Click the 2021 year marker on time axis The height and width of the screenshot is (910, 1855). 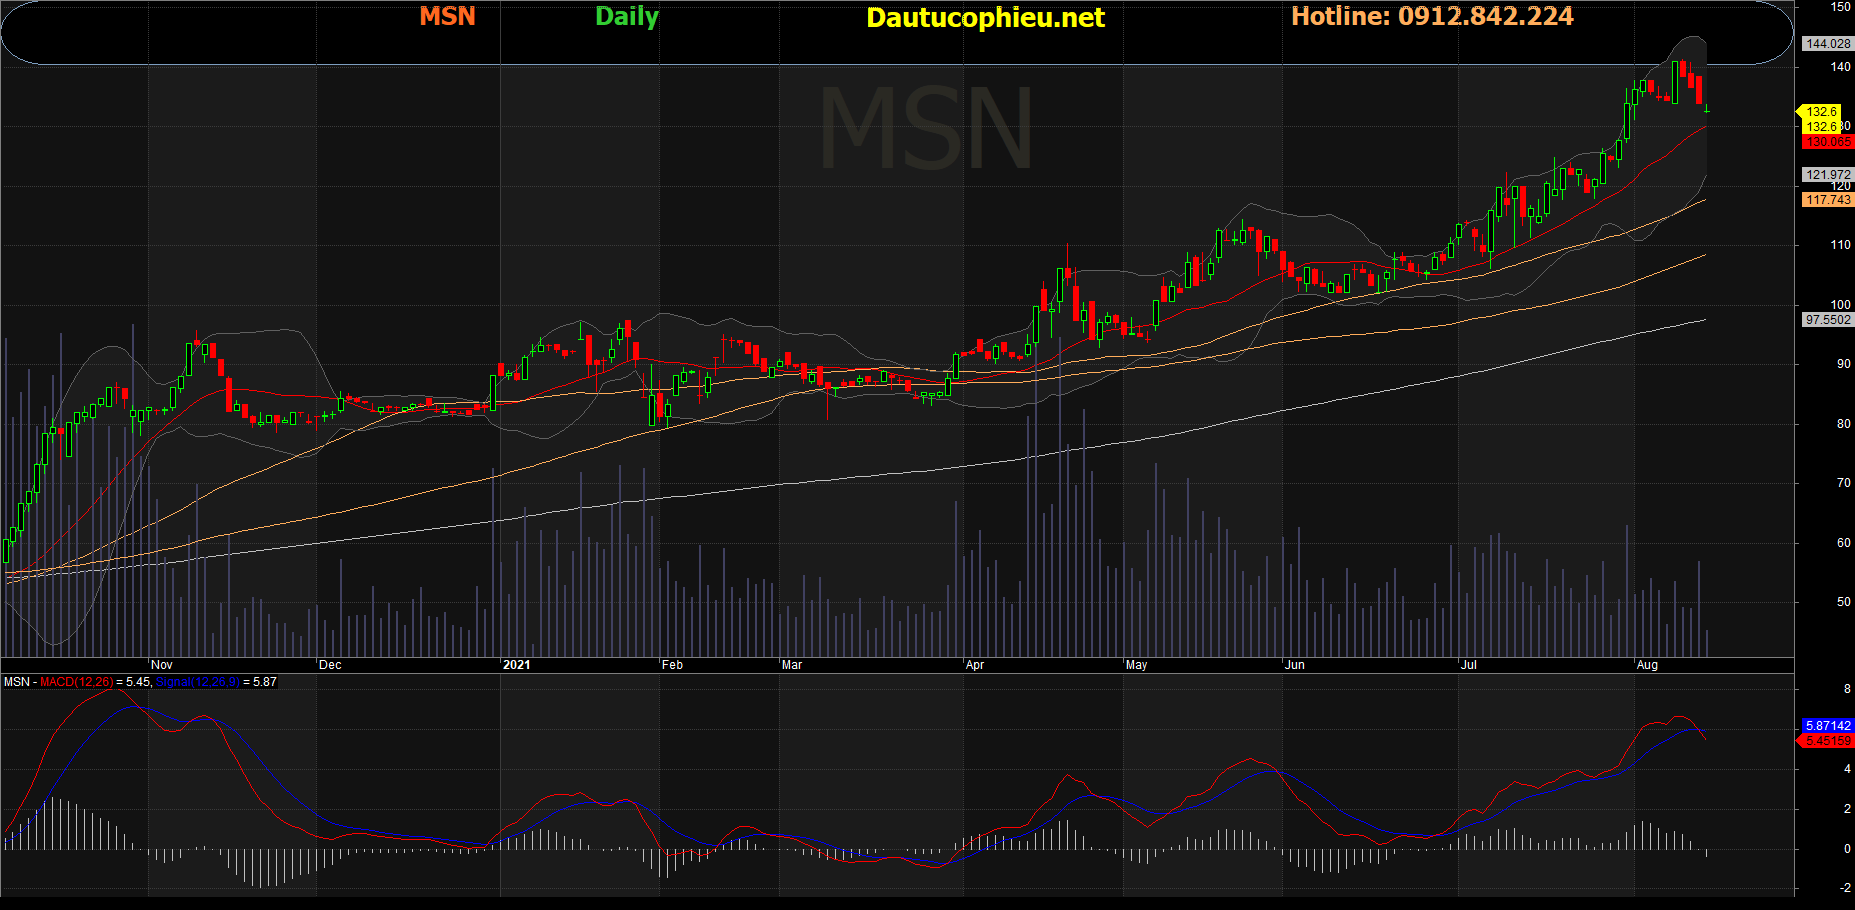tap(516, 665)
